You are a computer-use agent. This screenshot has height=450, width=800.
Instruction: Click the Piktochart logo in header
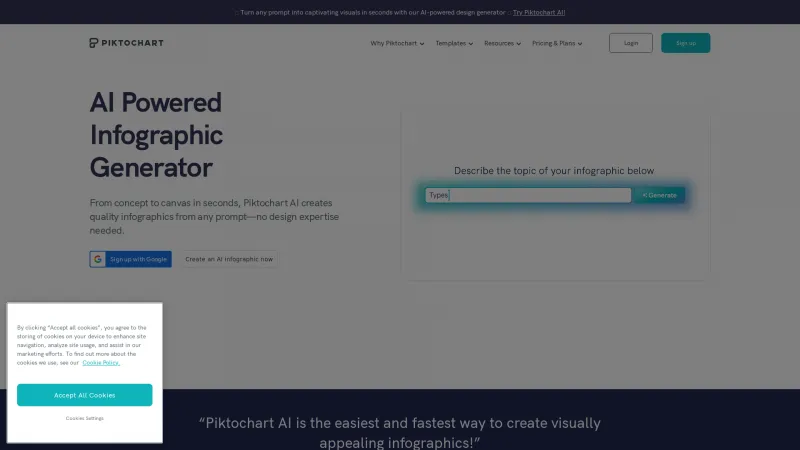[x=126, y=43]
